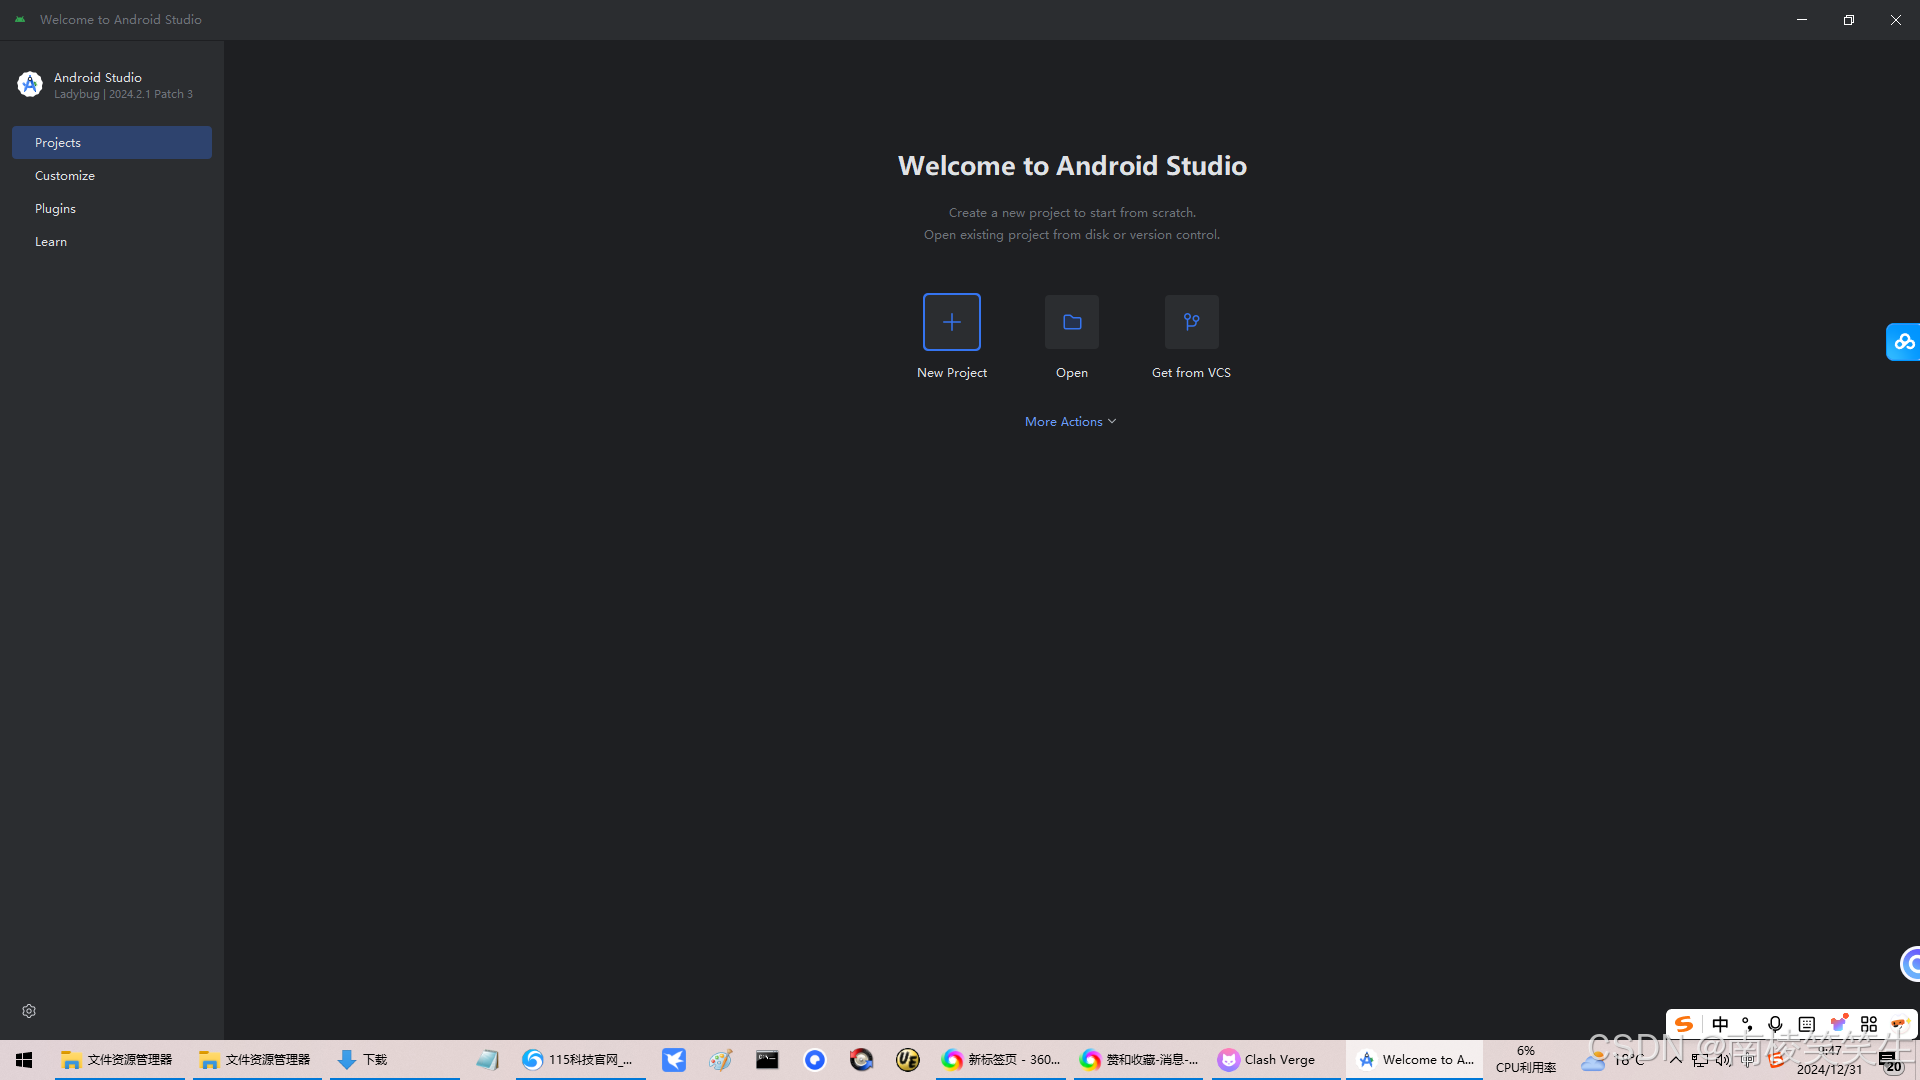Open the IME toolbox grid icon

point(1868,1024)
